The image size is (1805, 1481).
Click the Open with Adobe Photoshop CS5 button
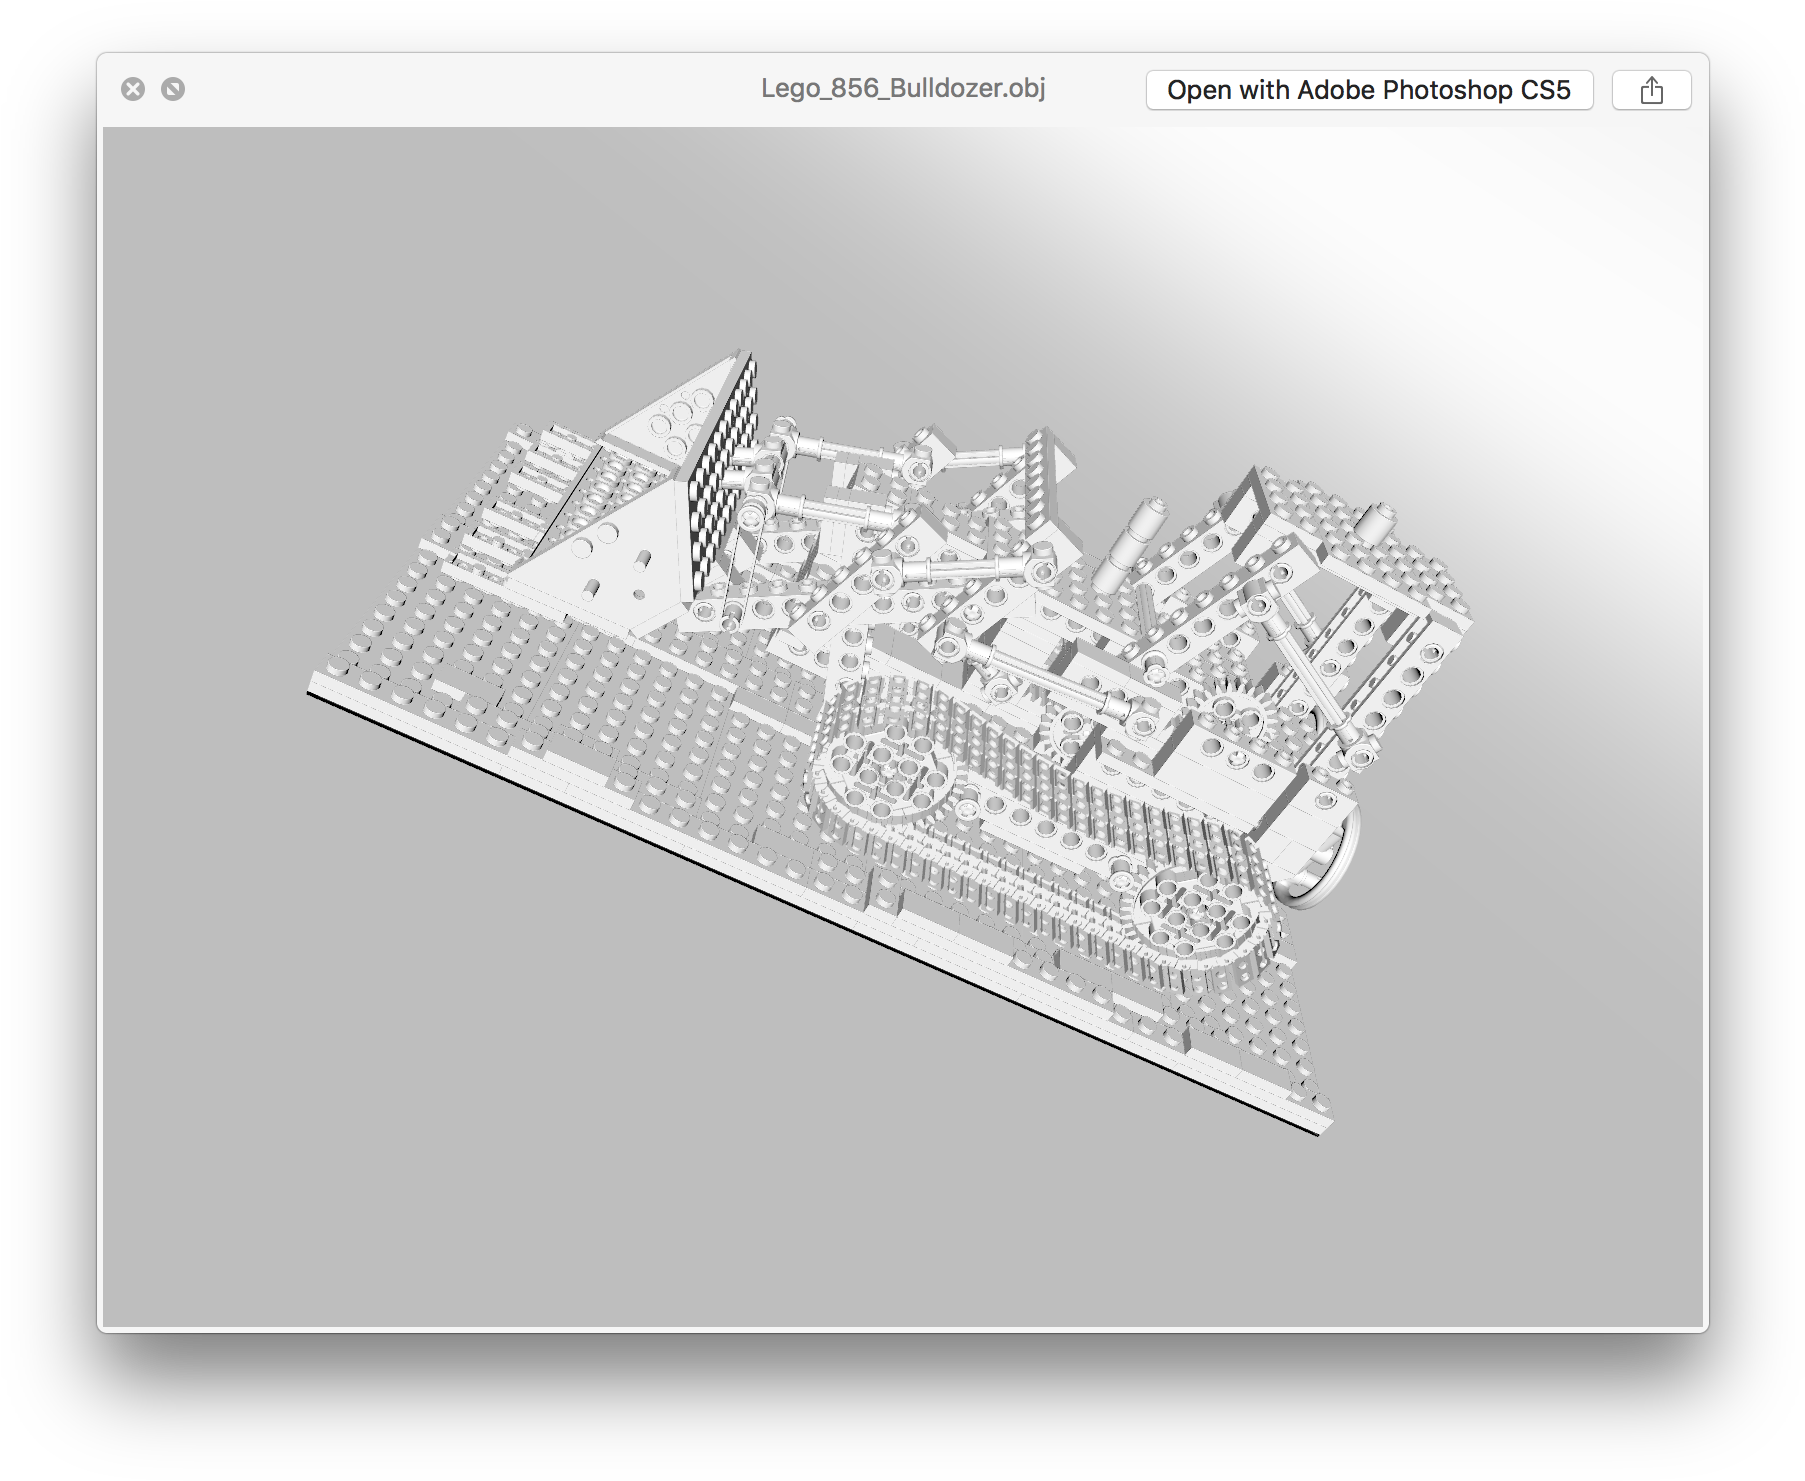(1368, 89)
